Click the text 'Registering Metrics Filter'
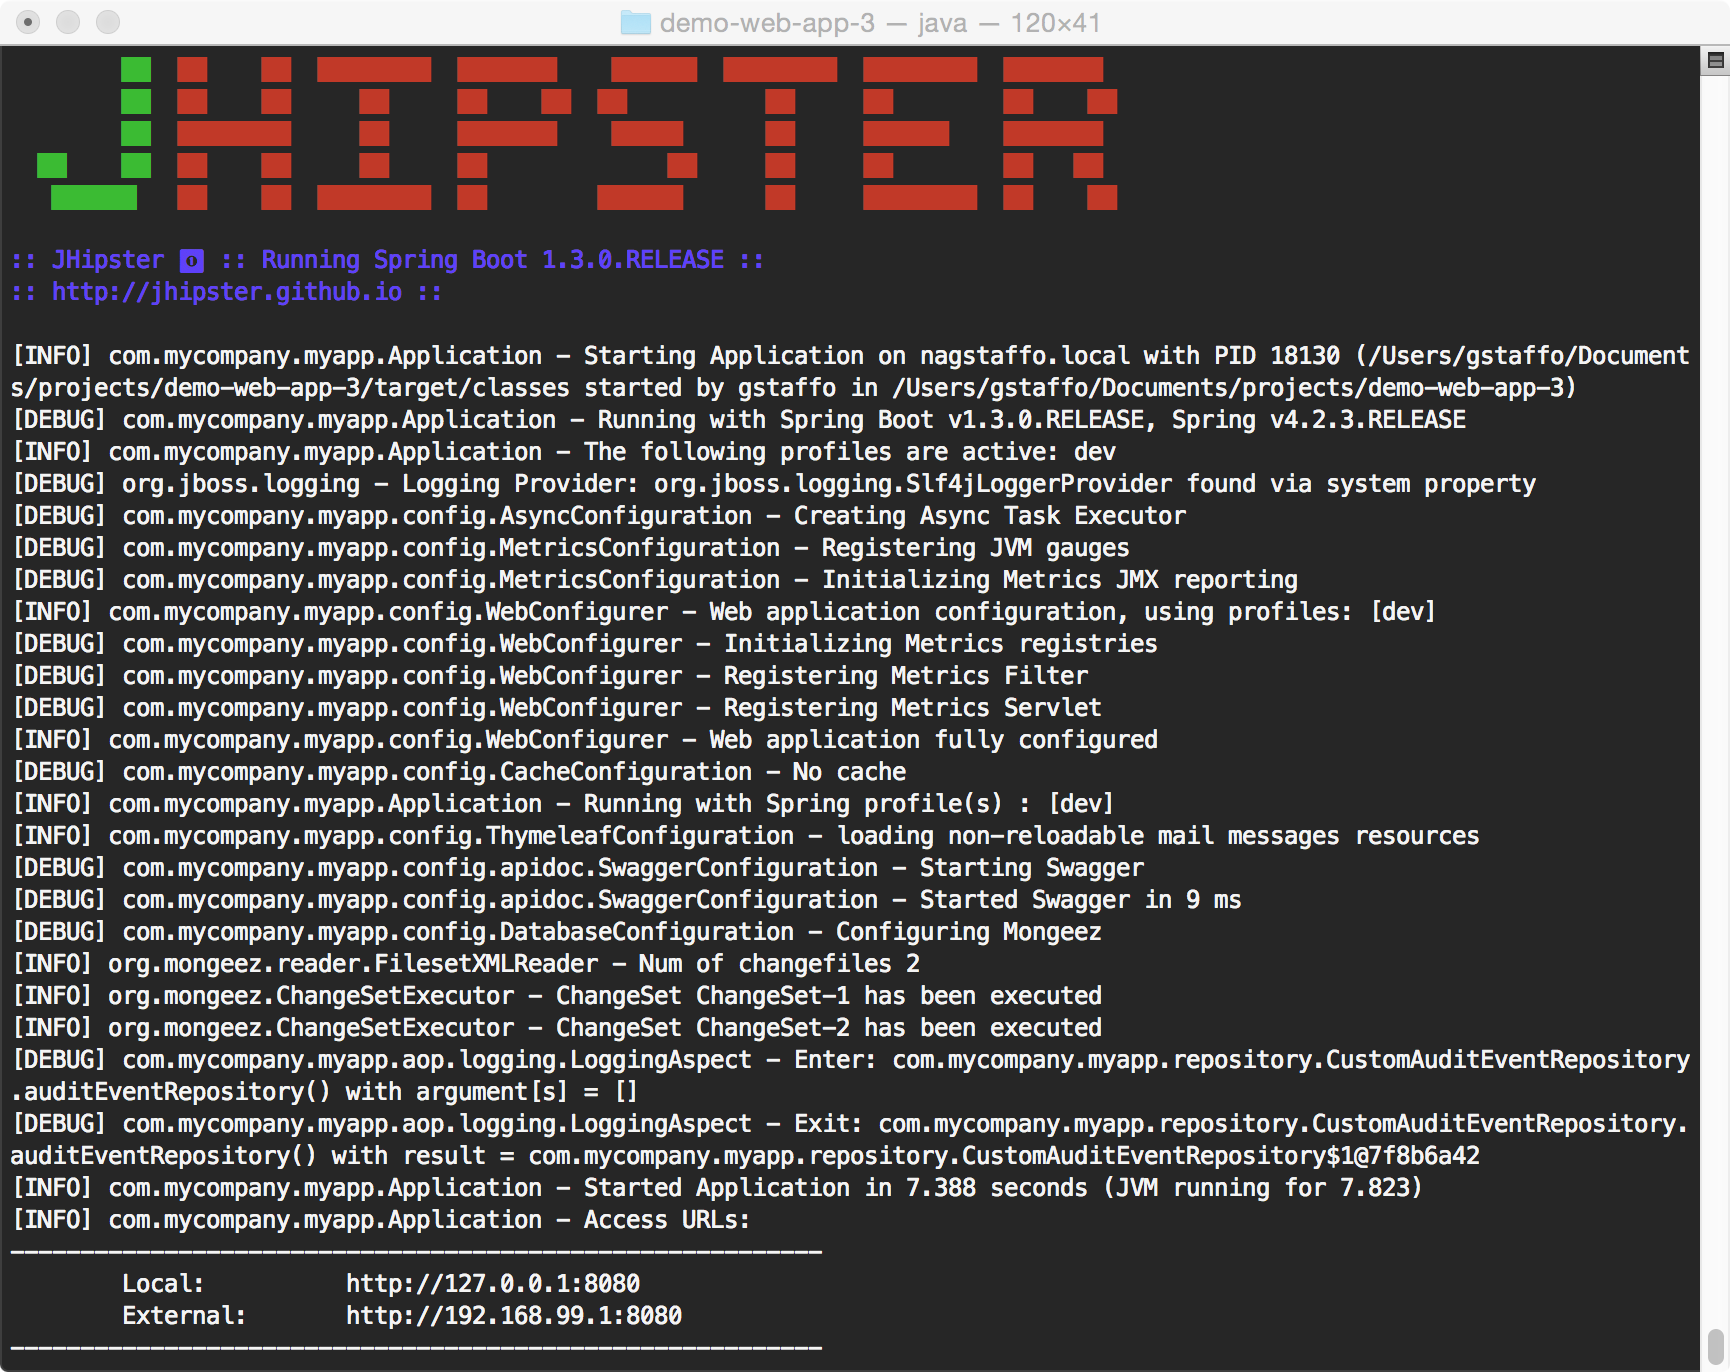The image size is (1730, 1372). (906, 676)
